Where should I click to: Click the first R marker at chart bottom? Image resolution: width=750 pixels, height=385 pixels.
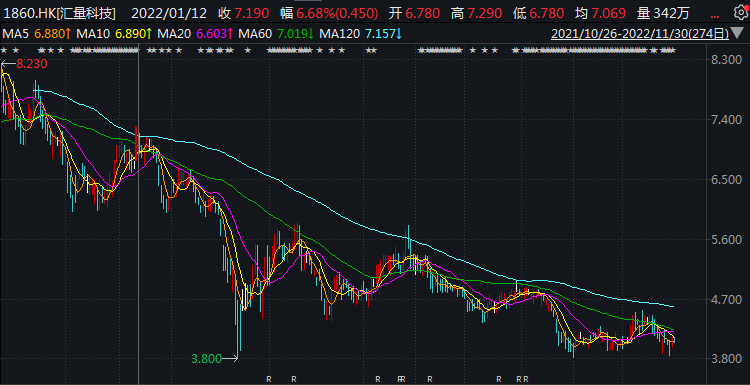pos(269,379)
